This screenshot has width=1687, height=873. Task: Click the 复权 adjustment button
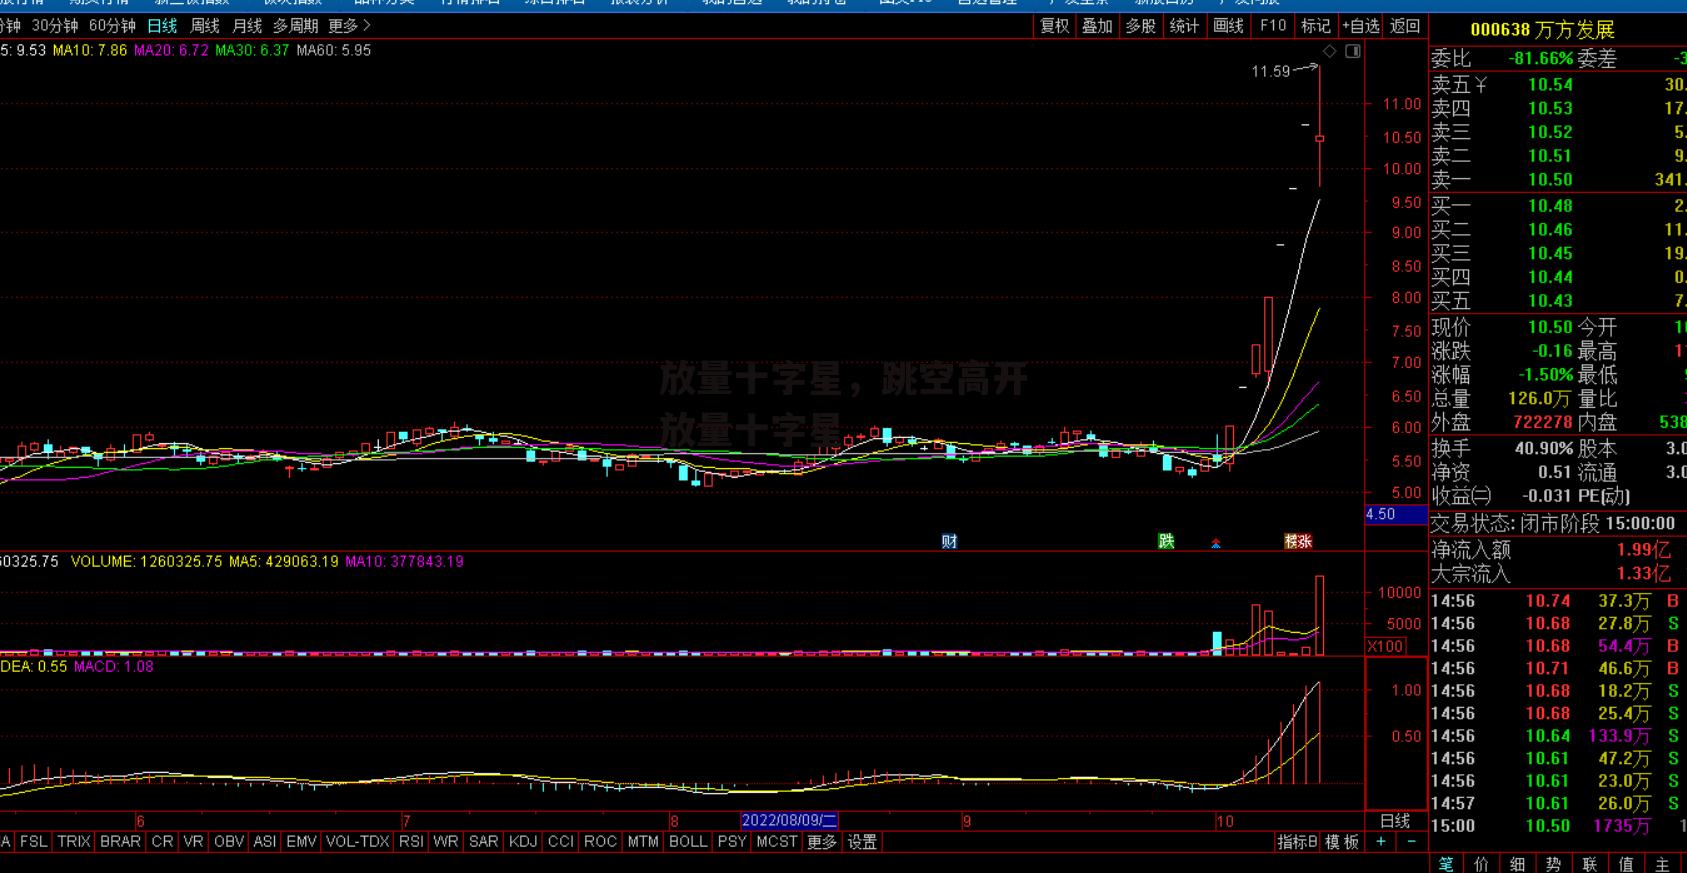(x=1055, y=26)
